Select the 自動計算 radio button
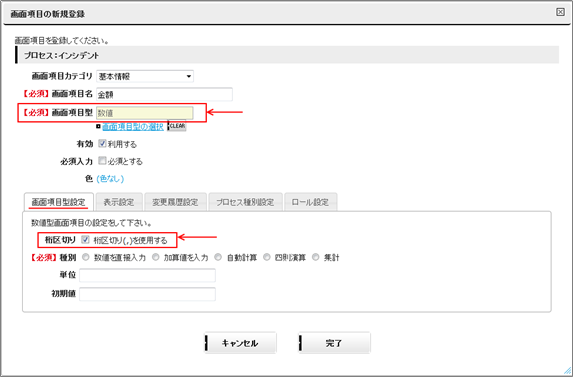The width and height of the screenshot is (573, 377). [x=218, y=257]
